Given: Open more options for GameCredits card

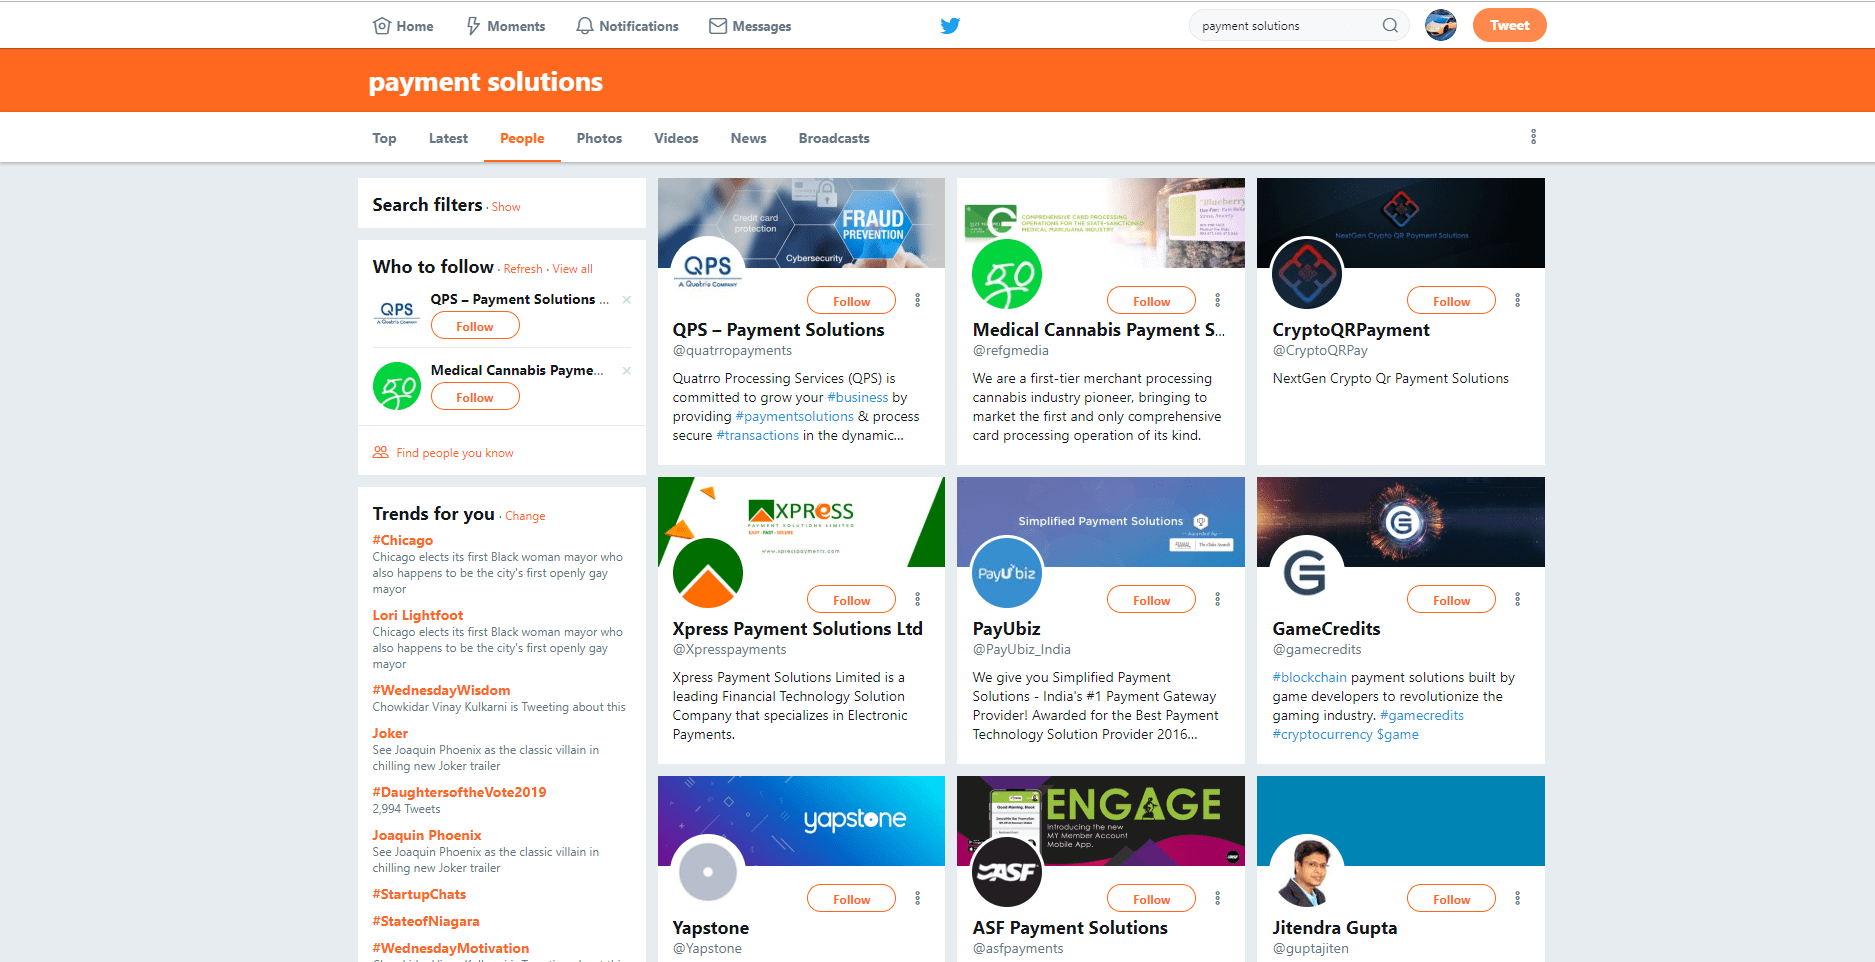Looking at the screenshot, I should pos(1517,599).
